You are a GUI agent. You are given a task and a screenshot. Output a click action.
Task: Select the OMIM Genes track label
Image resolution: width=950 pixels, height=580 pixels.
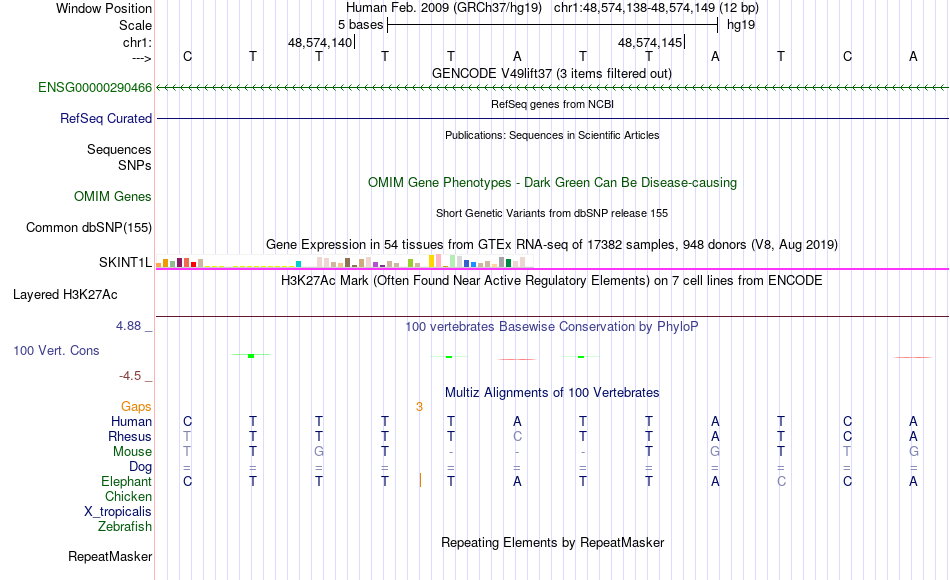click(x=113, y=196)
